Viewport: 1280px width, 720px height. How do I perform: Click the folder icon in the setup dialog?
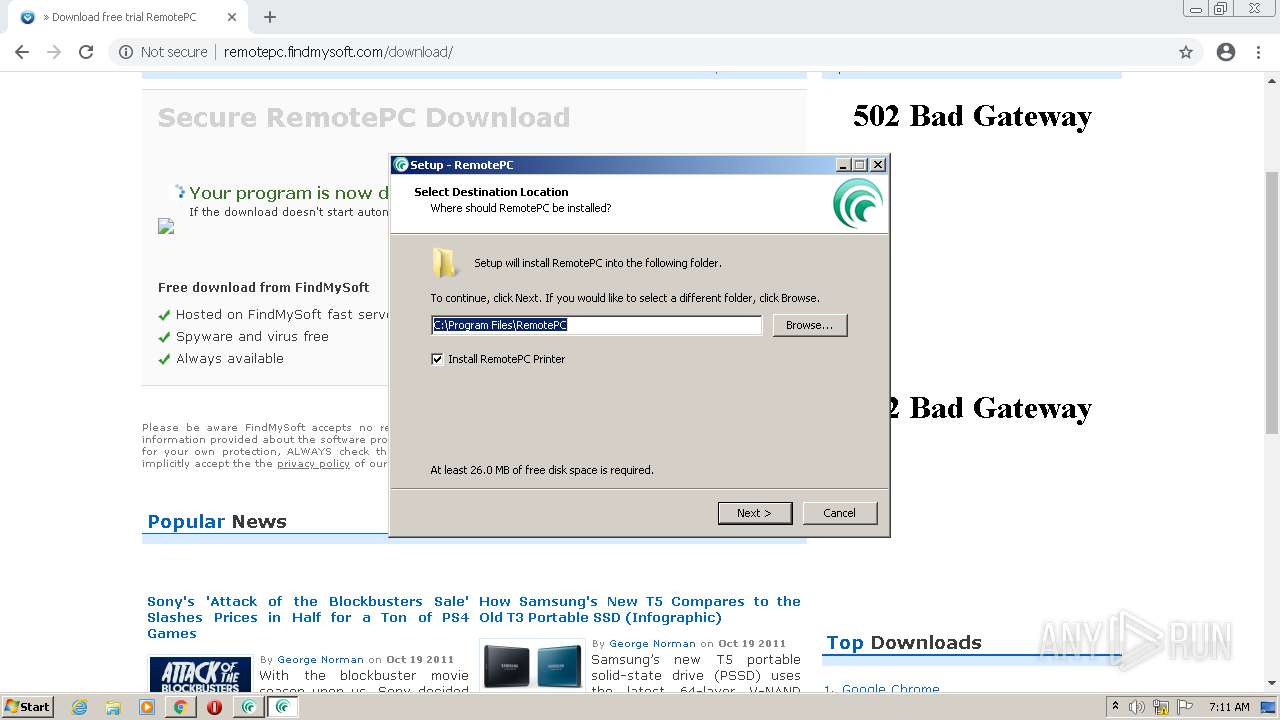pyautogui.click(x=445, y=263)
